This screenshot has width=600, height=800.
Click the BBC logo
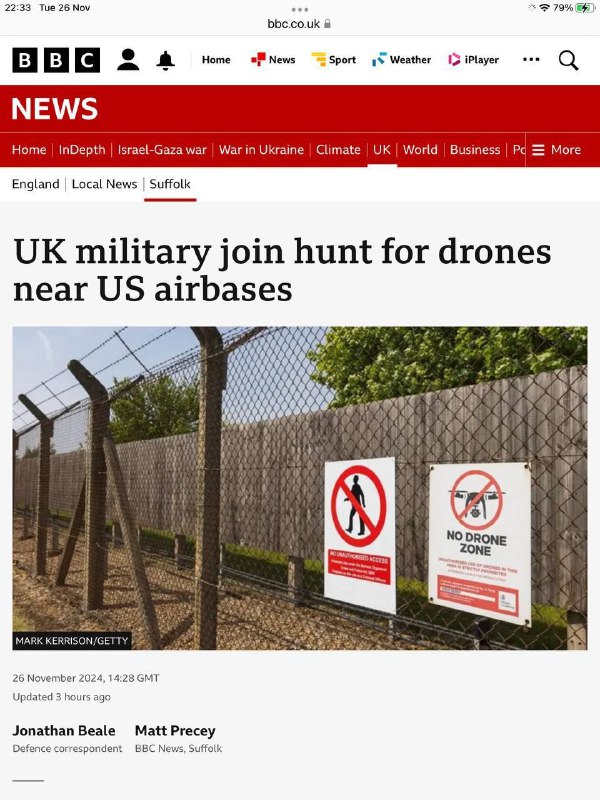tap(56, 60)
